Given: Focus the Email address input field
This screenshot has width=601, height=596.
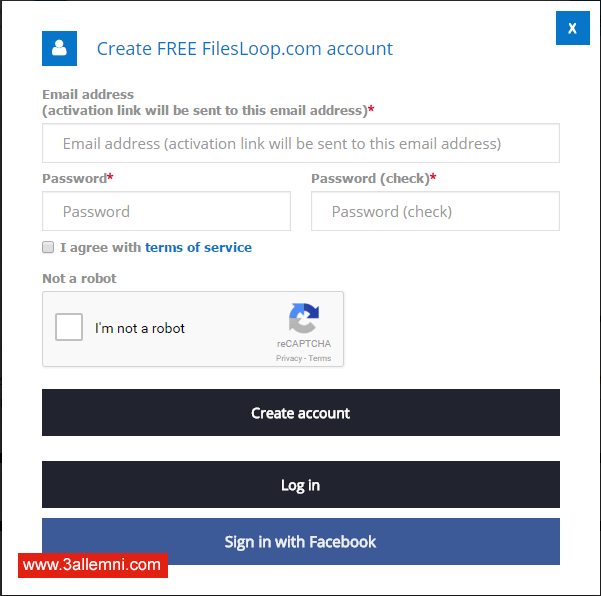Looking at the screenshot, I should (x=300, y=143).
